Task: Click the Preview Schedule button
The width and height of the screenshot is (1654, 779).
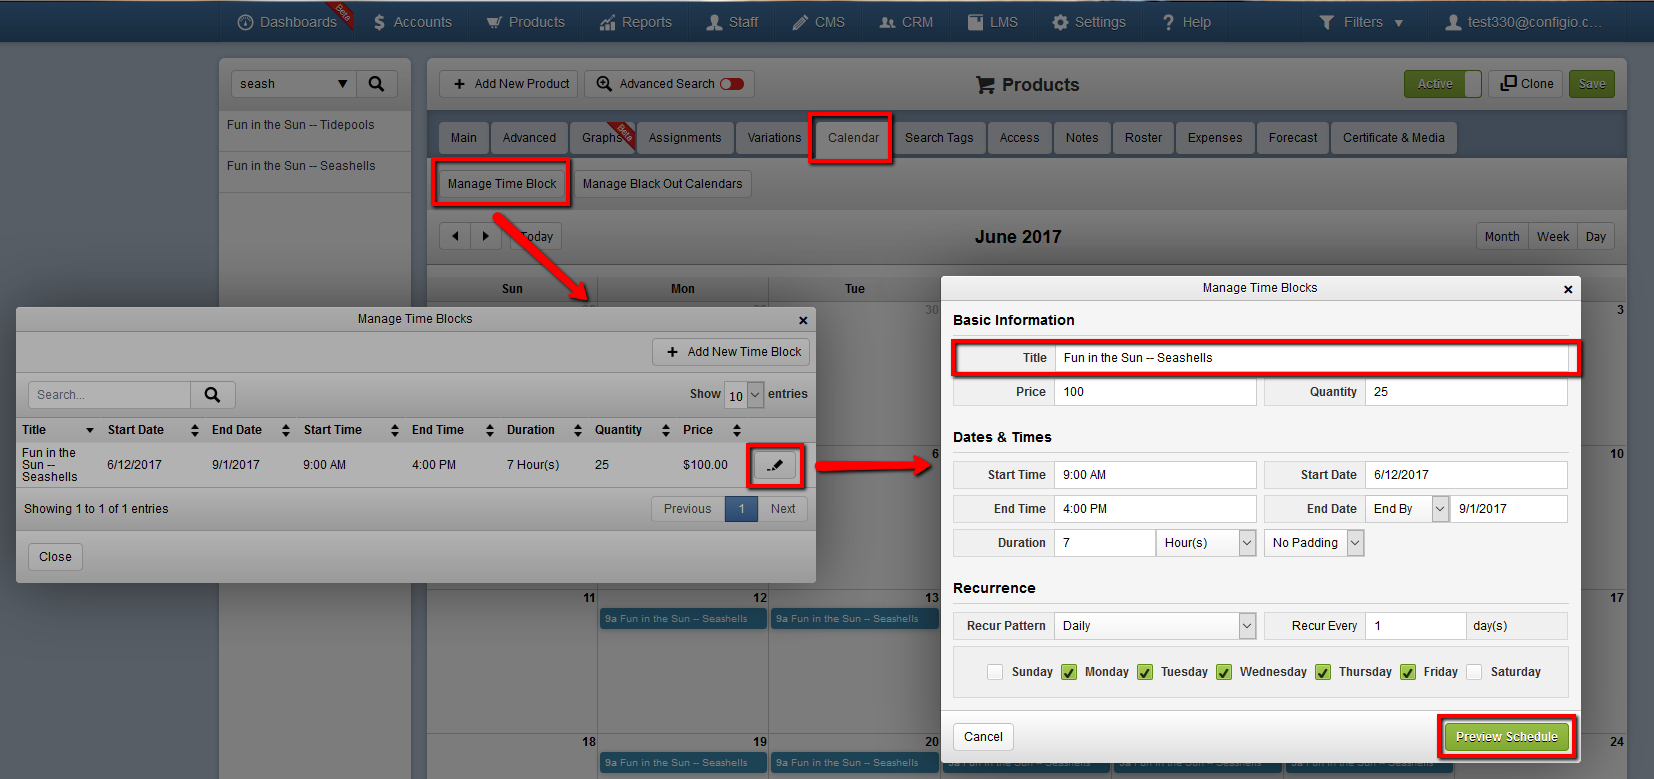Action: pos(1507,737)
